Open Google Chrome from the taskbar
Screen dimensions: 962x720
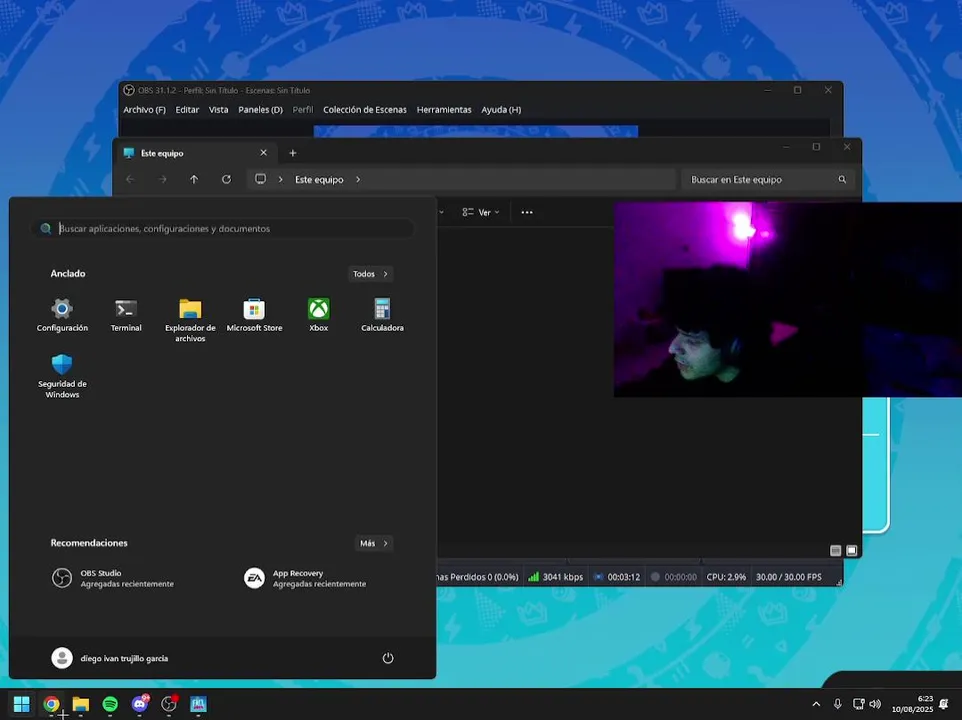click(x=52, y=704)
